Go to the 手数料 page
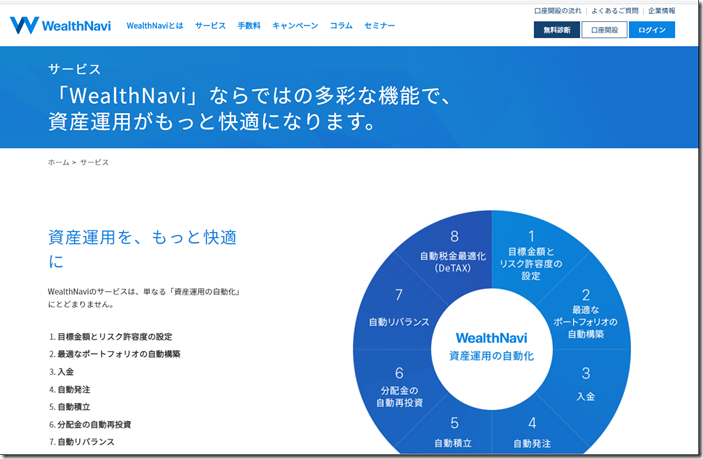This screenshot has height=459, width=703. click(x=249, y=25)
